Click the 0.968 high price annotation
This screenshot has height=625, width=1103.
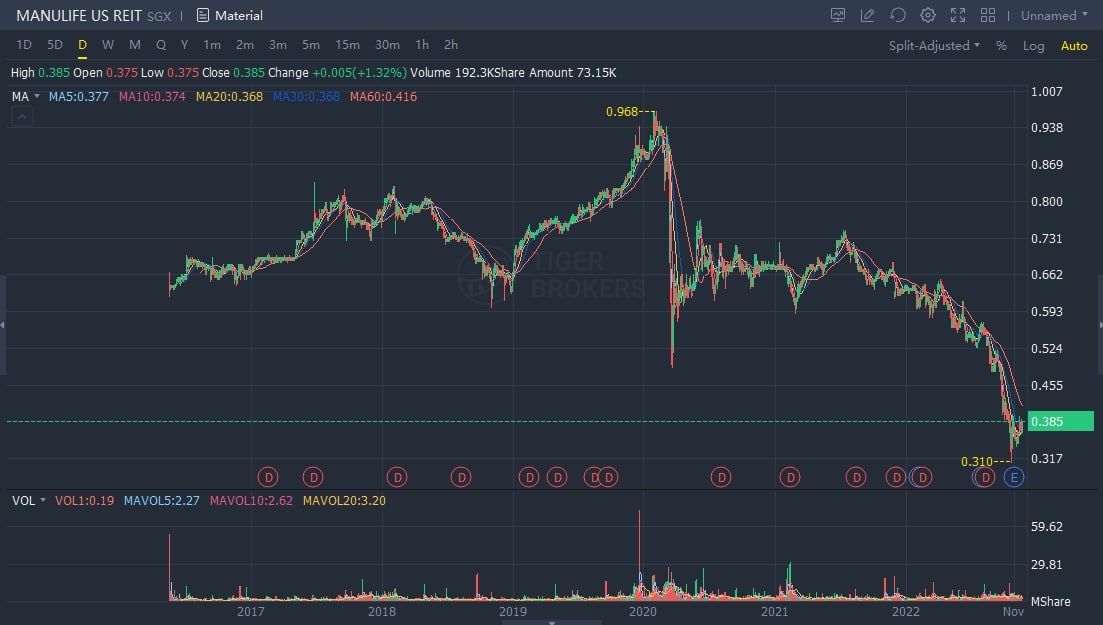(622, 111)
